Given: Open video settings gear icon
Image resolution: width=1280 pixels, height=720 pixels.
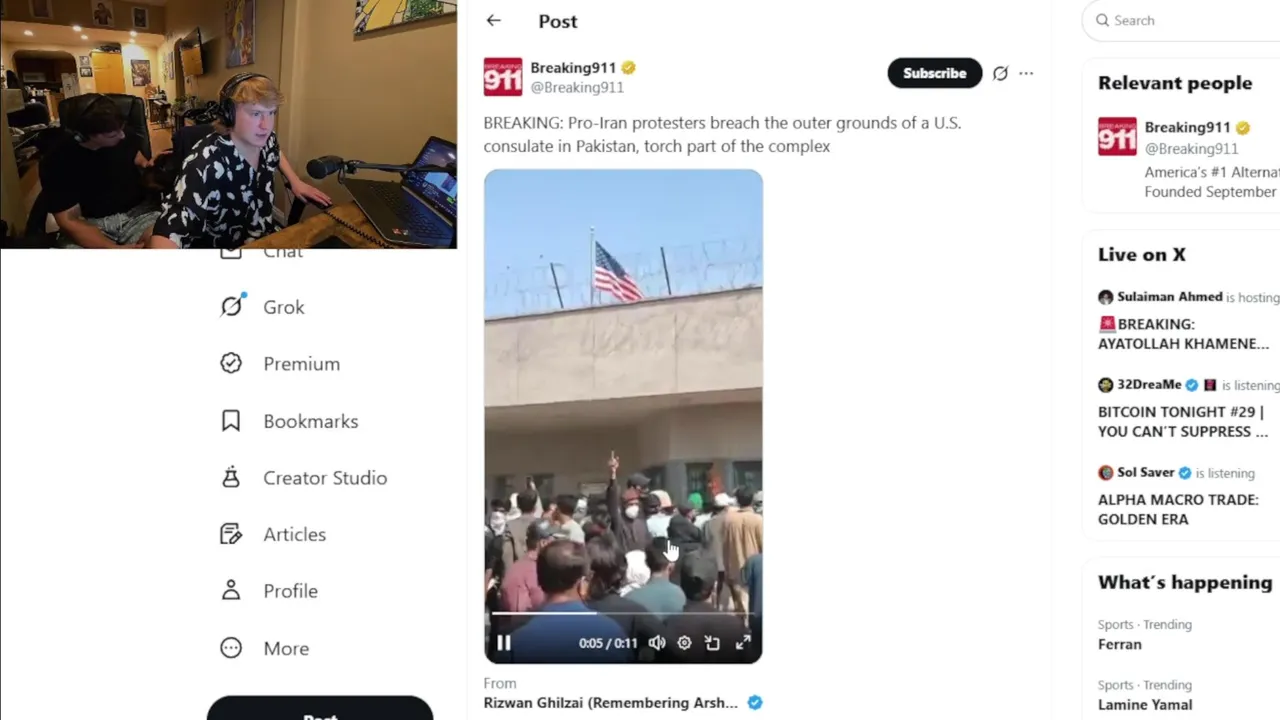Looking at the screenshot, I should [x=684, y=643].
